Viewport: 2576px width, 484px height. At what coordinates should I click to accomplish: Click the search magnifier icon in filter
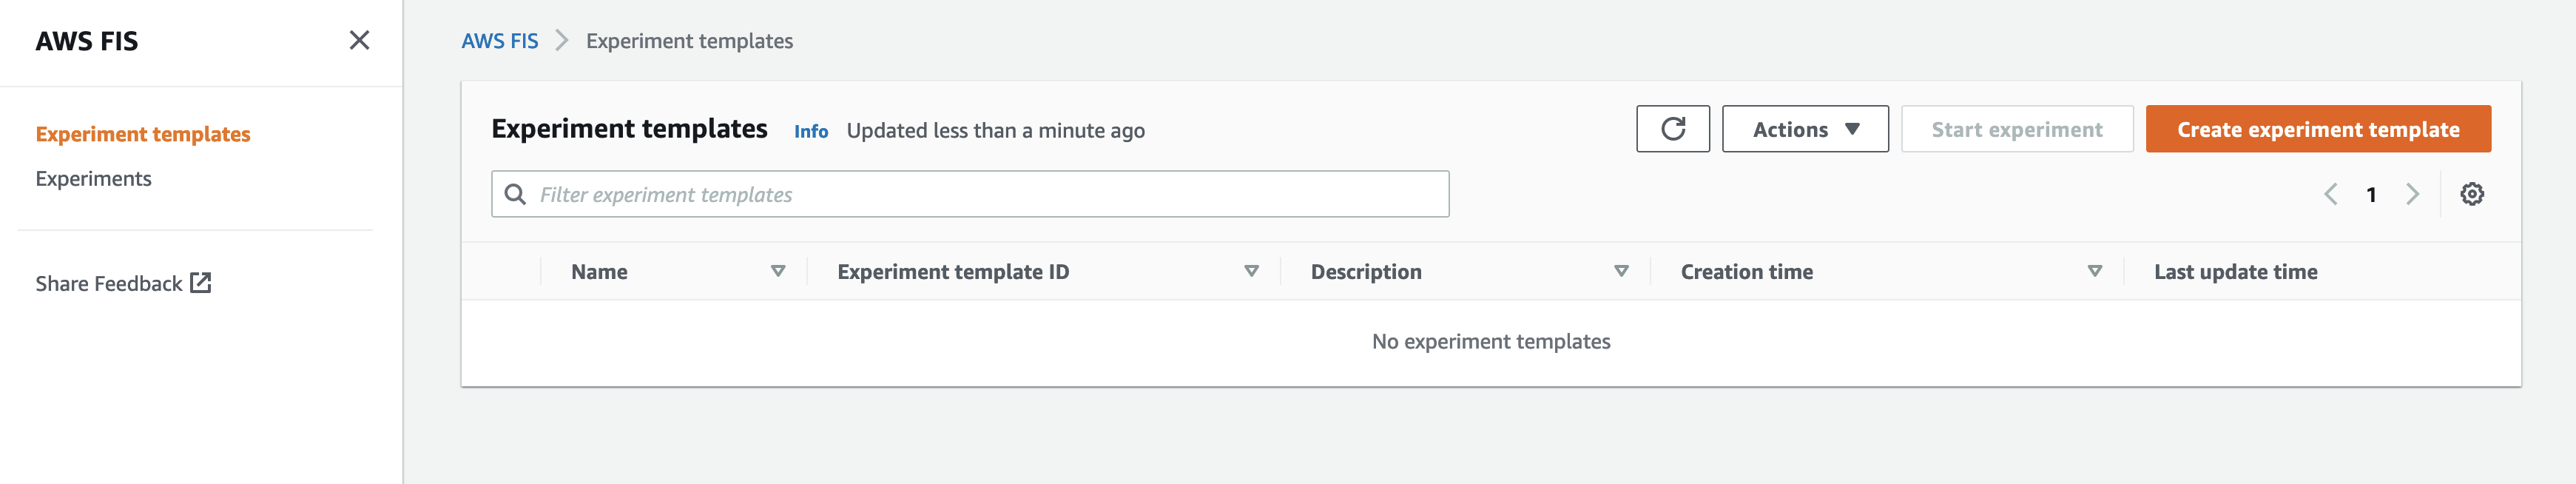pos(515,194)
